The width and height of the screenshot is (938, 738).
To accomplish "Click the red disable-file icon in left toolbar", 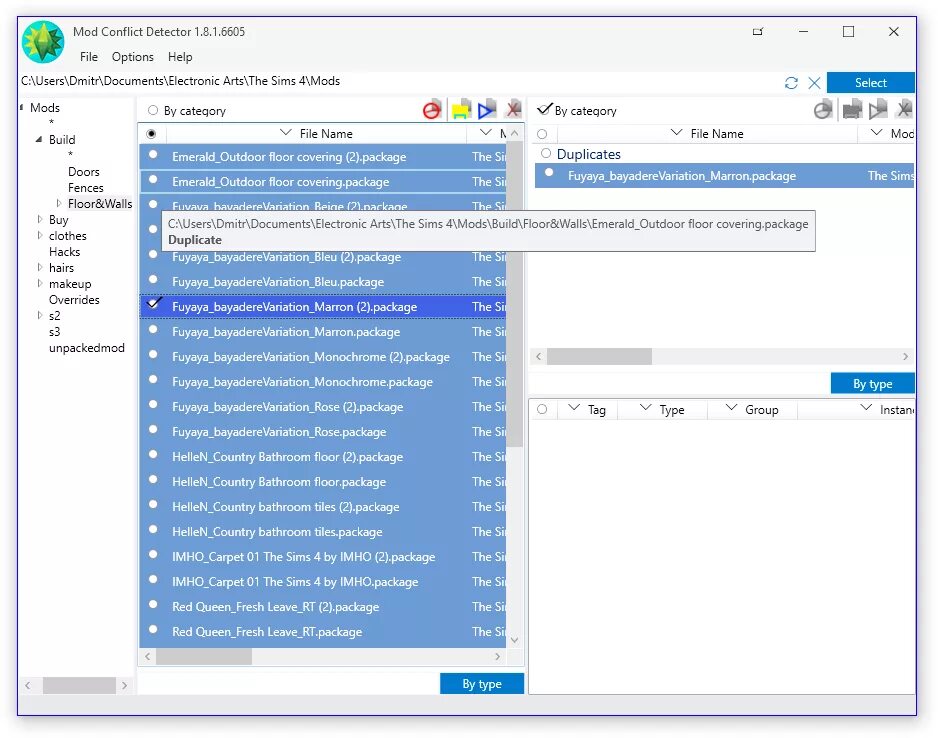I will click(432, 110).
